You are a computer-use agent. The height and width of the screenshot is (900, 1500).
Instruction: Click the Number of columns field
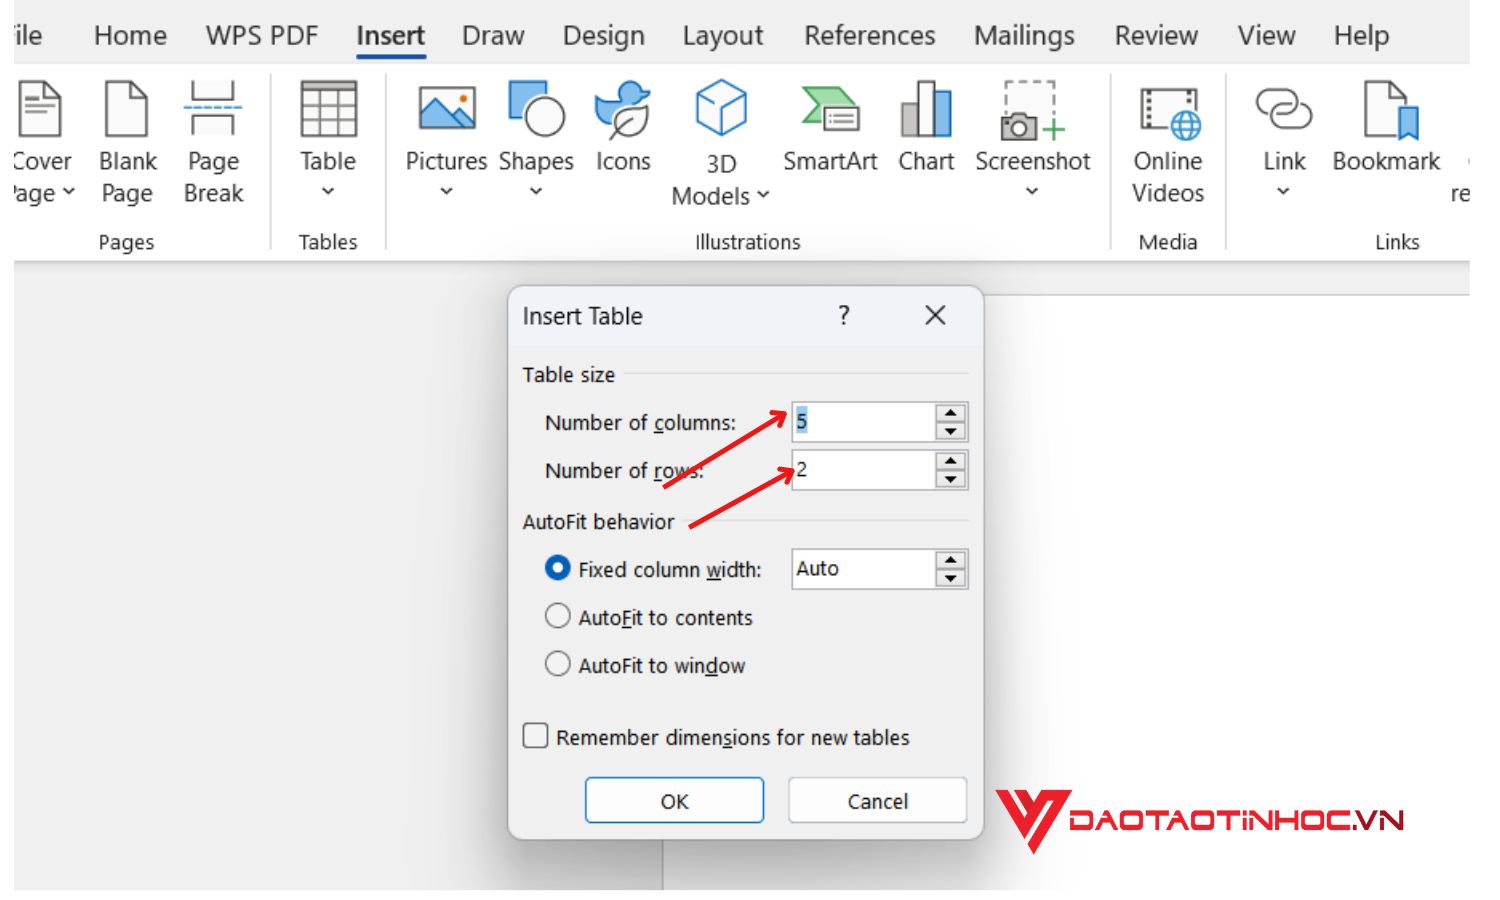pos(864,422)
